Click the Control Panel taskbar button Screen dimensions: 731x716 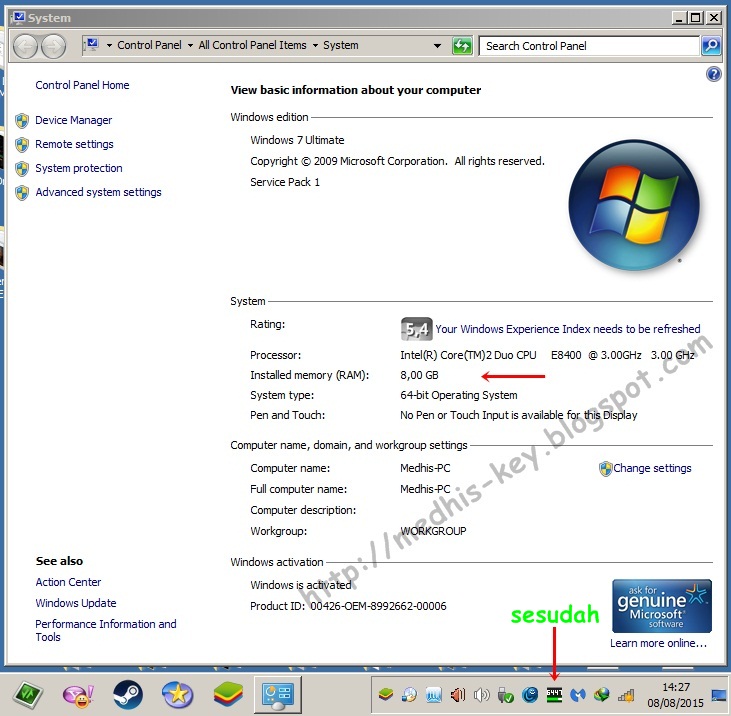(278, 695)
